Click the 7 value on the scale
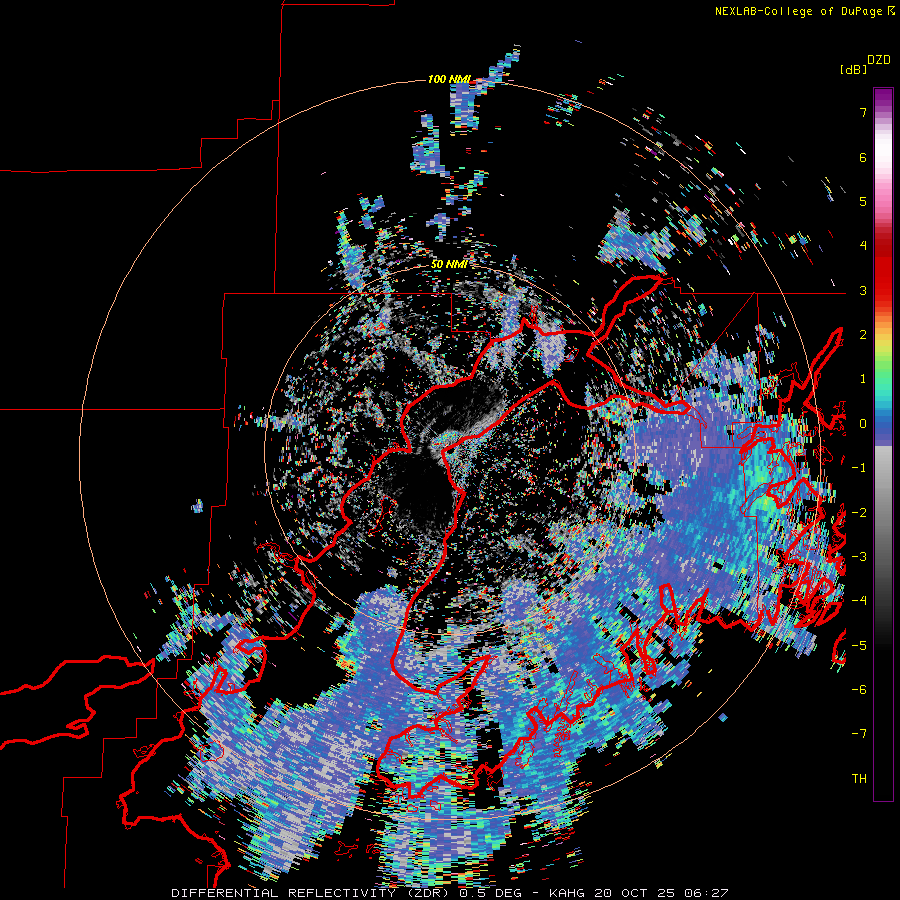The image size is (900, 900). (x=863, y=112)
